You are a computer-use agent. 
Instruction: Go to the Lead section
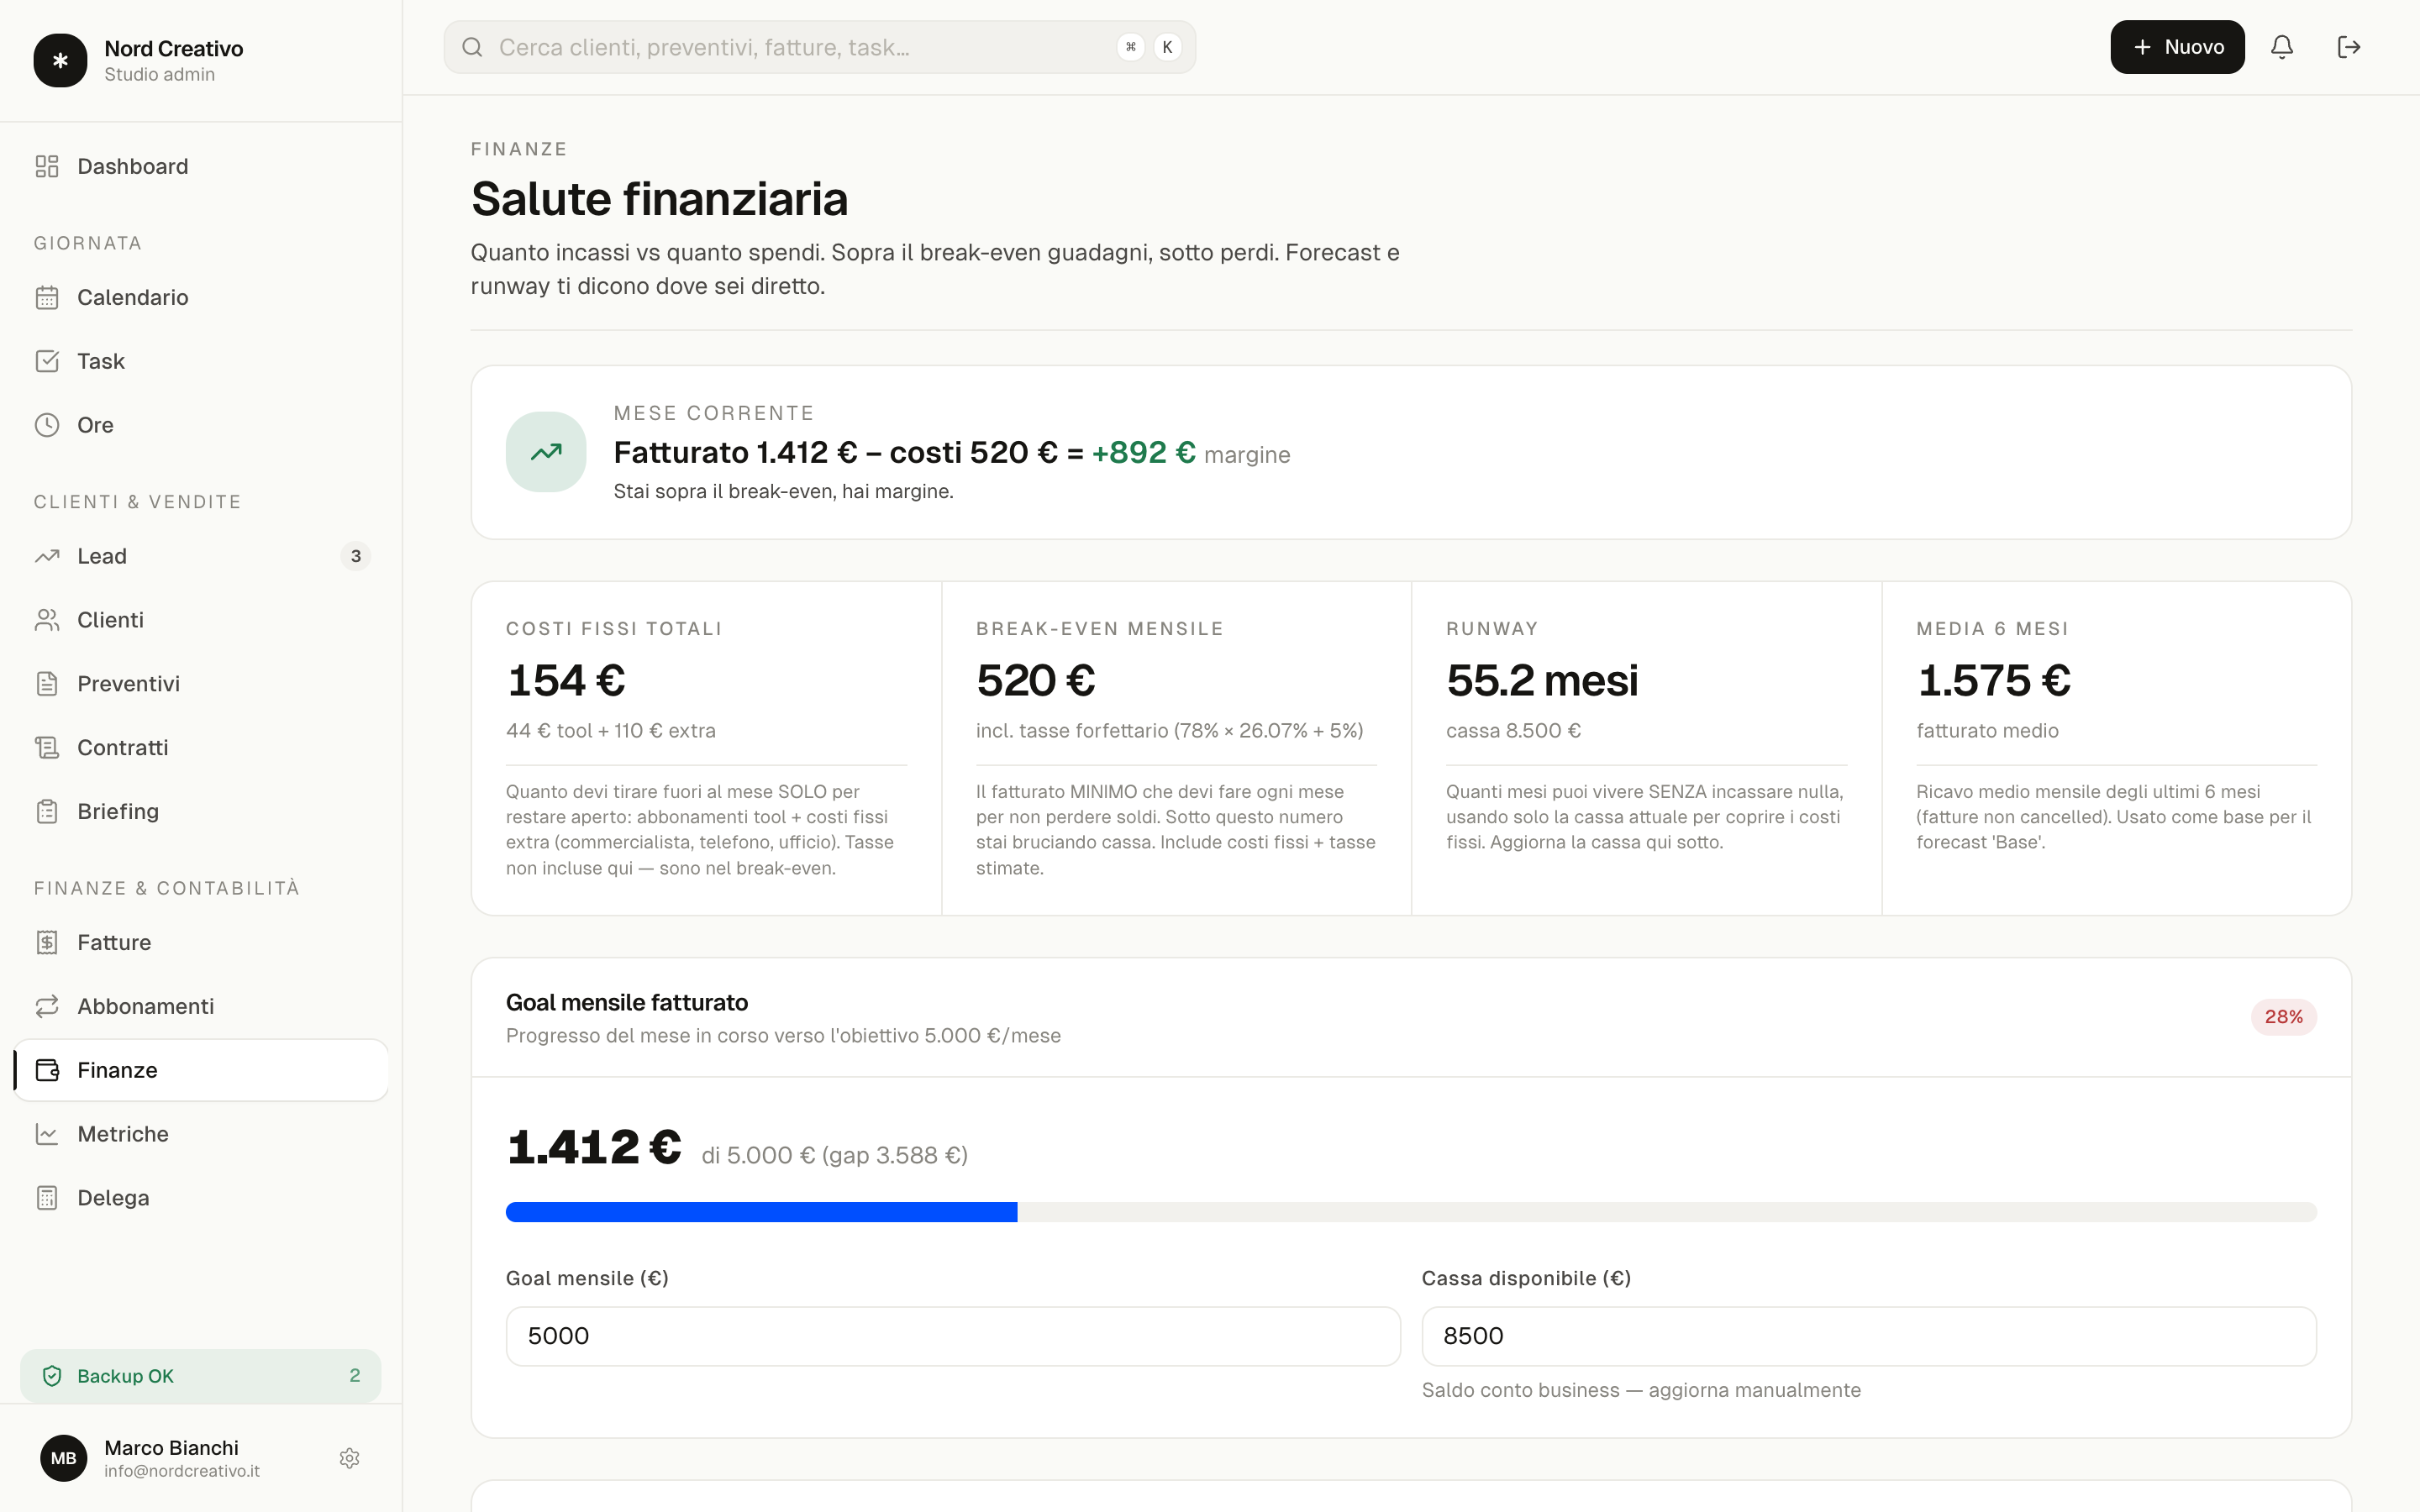coord(201,556)
